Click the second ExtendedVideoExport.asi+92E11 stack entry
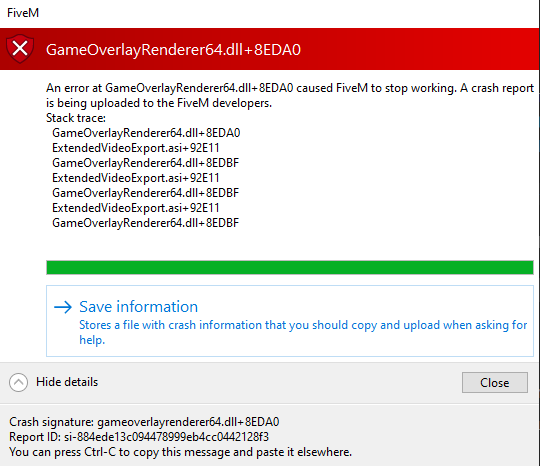Viewport: 540px width, 466px height. coord(136,178)
